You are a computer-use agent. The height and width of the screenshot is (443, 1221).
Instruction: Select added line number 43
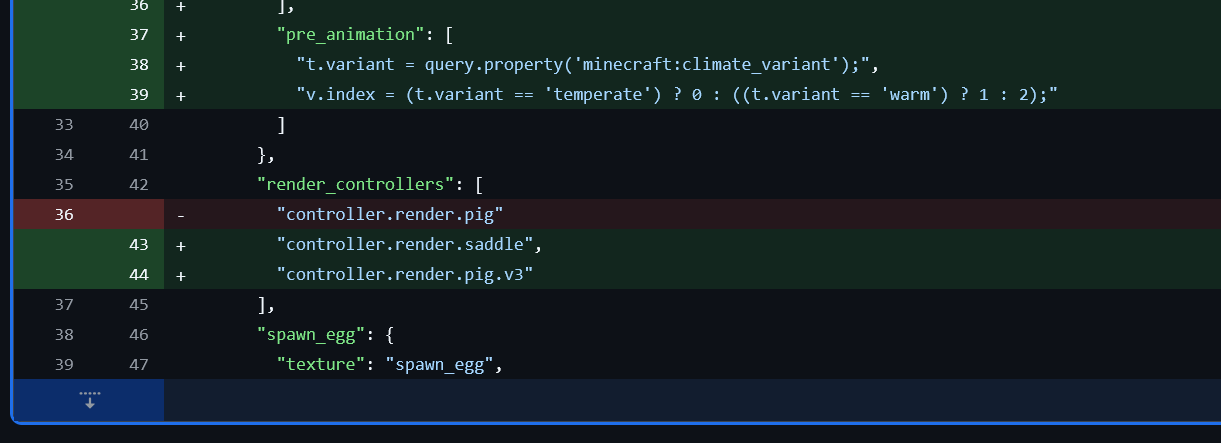pos(139,245)
